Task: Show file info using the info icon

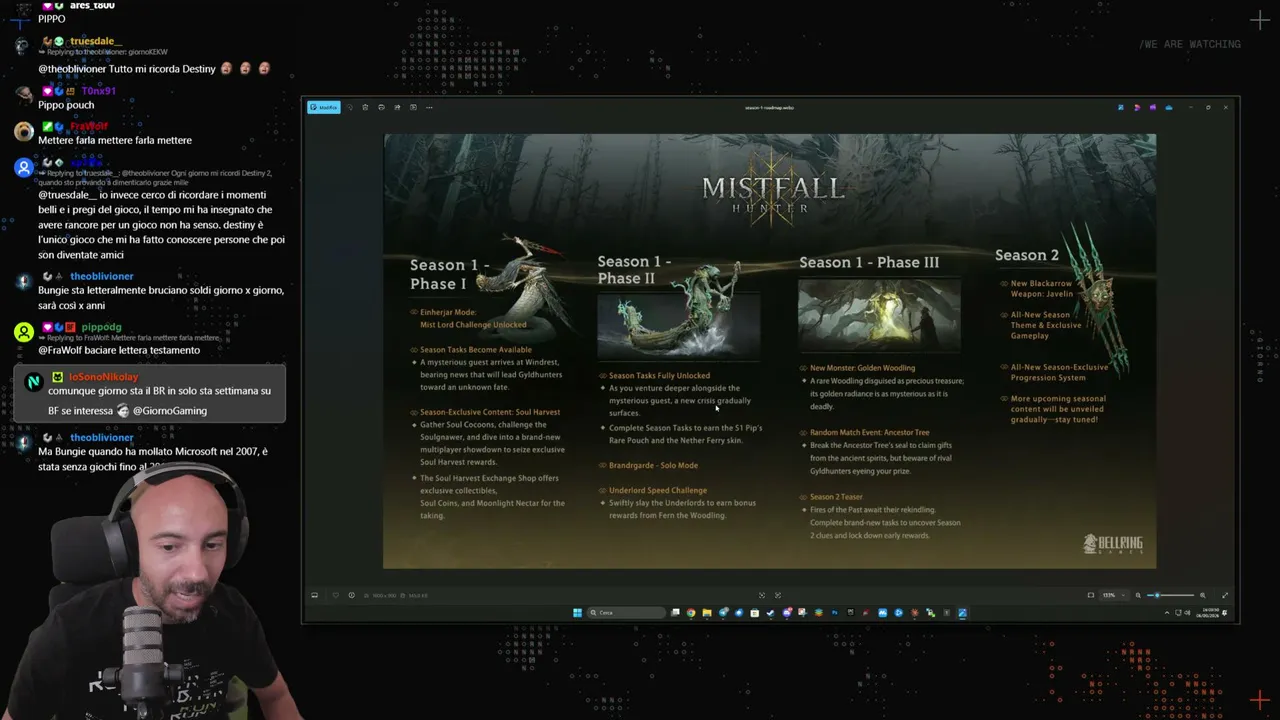Action: tap(351, 595)
